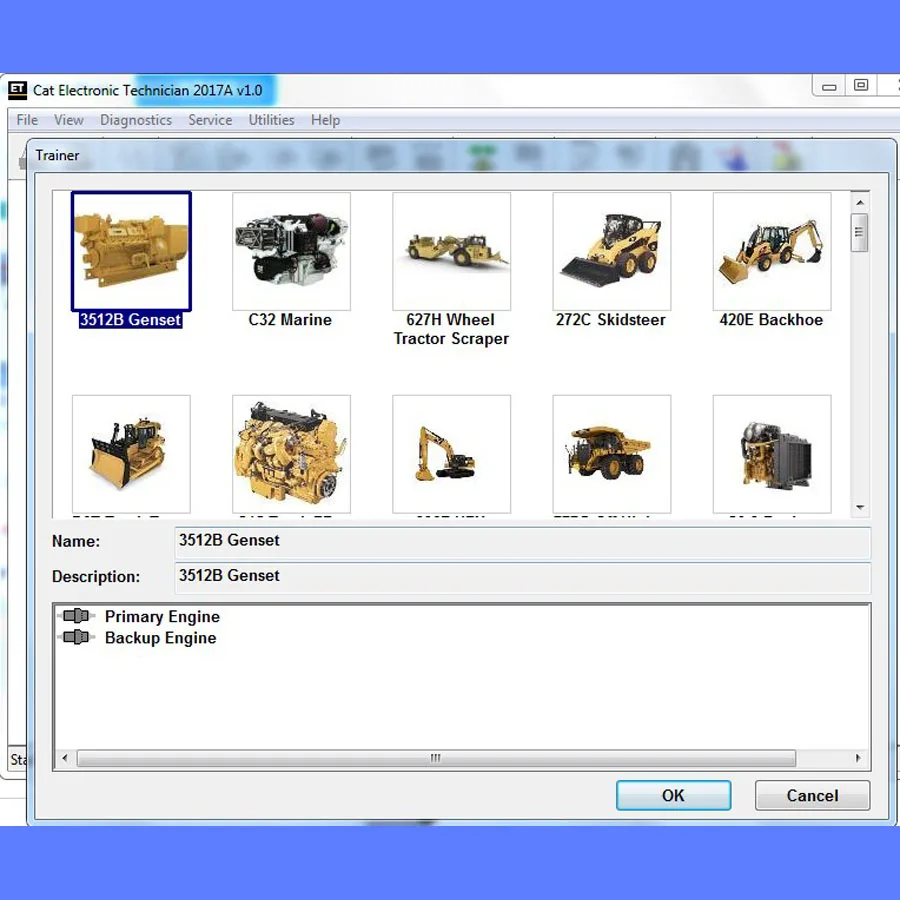The image size is (900, 900).
Task: Click the C32 Marine caption label
Action: tap(290, 320)
